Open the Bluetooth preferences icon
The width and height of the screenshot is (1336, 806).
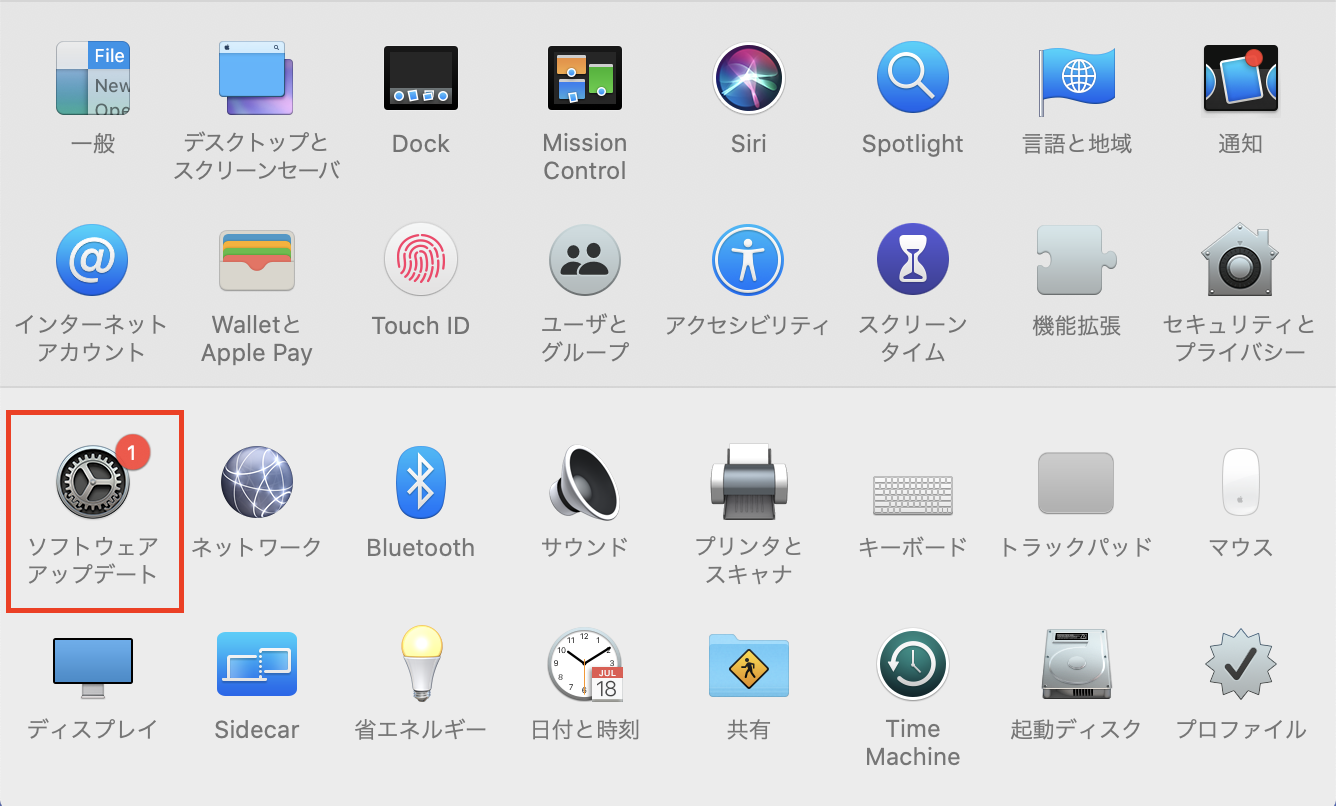[x=421, y=482]
